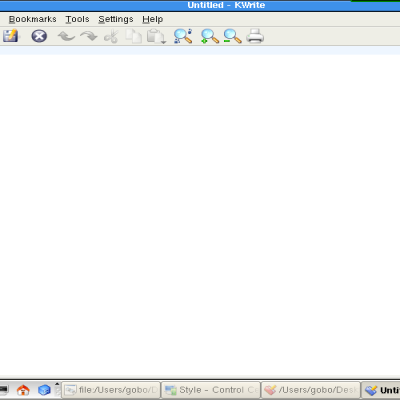Switch to file:/Users/gobo taskbar window
This screenshot has height=400, width=400.
tap(111, 390)
